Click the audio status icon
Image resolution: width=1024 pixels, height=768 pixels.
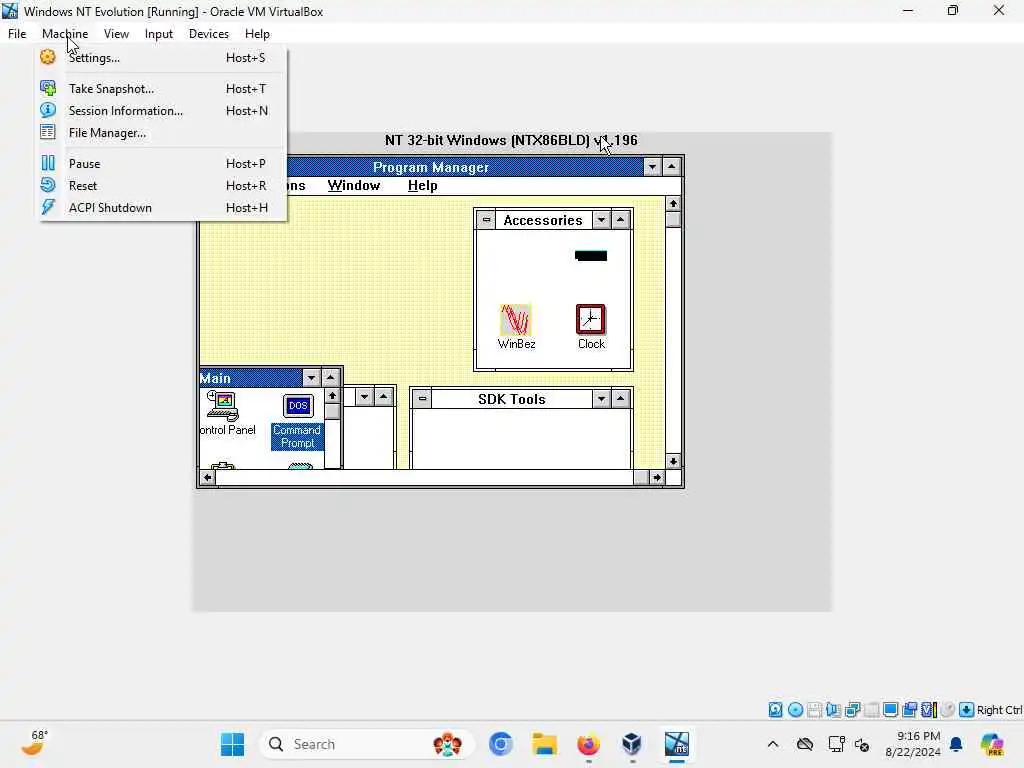[x=833, y=710]
